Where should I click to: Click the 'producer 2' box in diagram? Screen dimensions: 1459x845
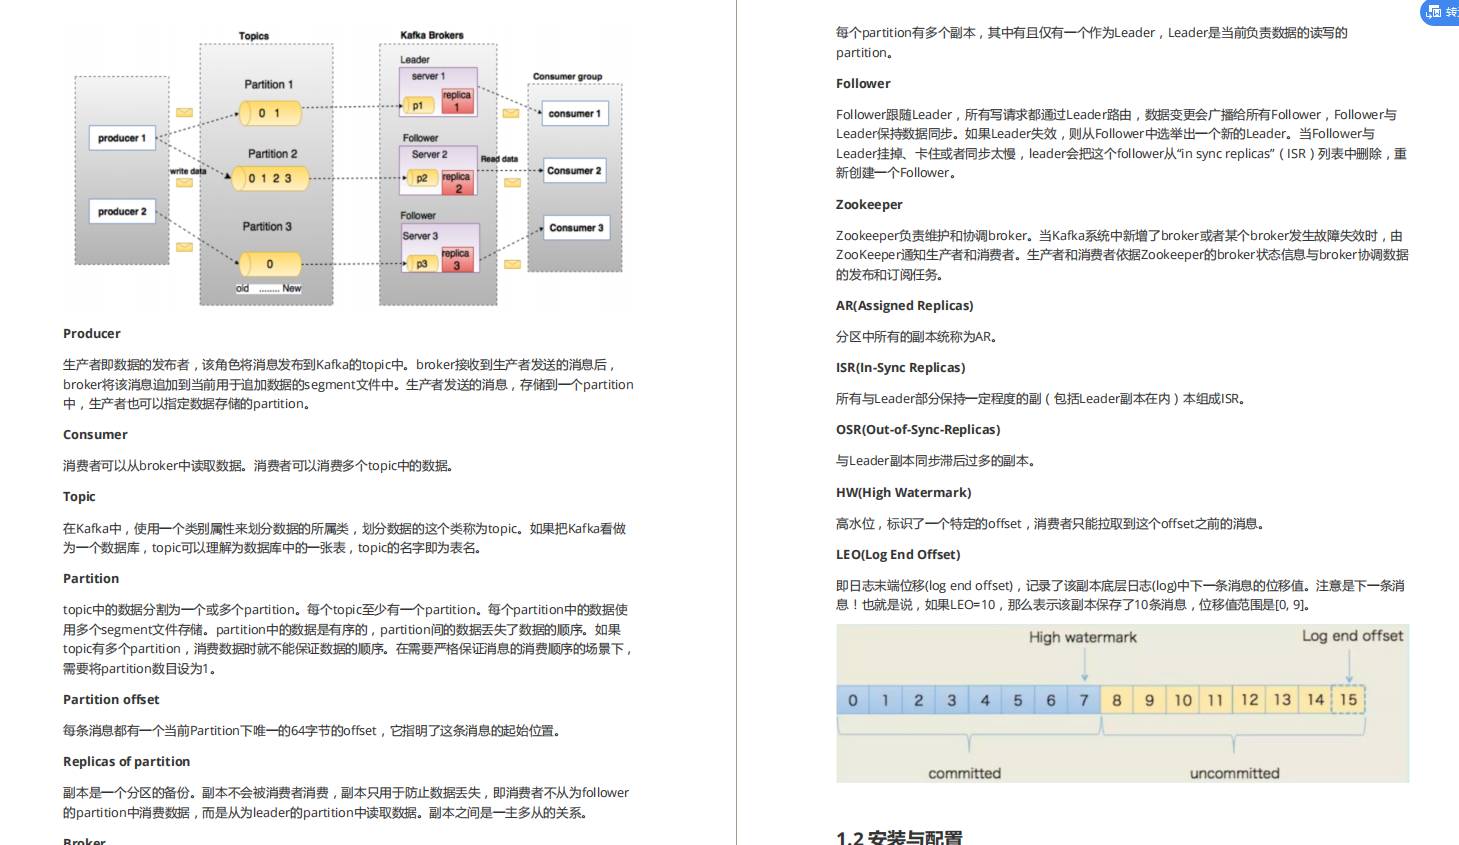(122, 211)
